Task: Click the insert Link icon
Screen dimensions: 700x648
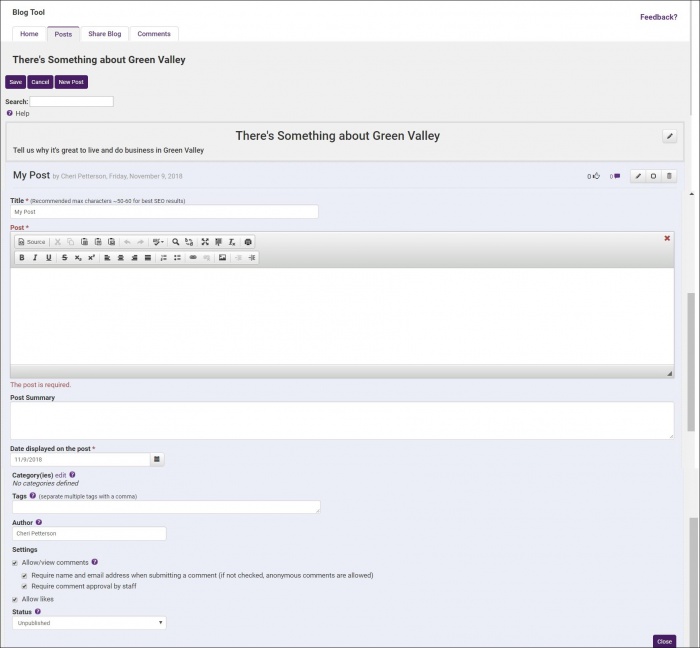Action: (193, 258)
